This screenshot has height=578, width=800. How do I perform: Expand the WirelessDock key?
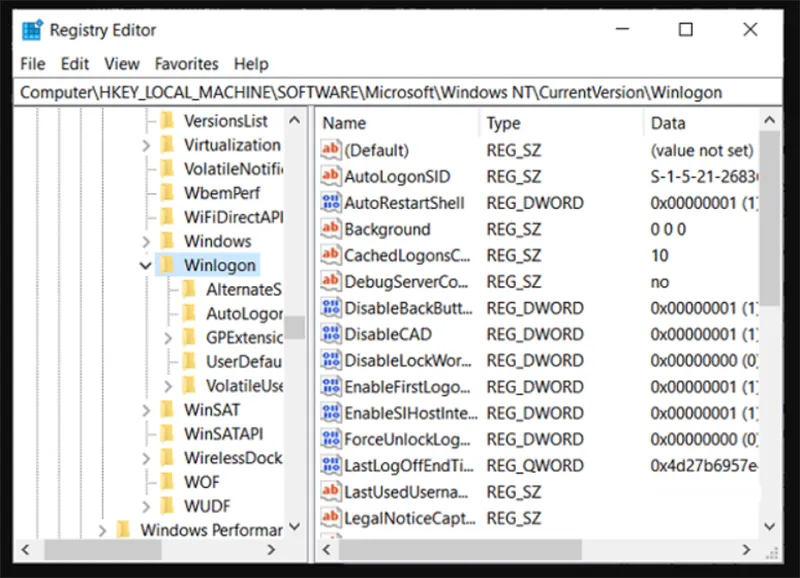[146, 458]
